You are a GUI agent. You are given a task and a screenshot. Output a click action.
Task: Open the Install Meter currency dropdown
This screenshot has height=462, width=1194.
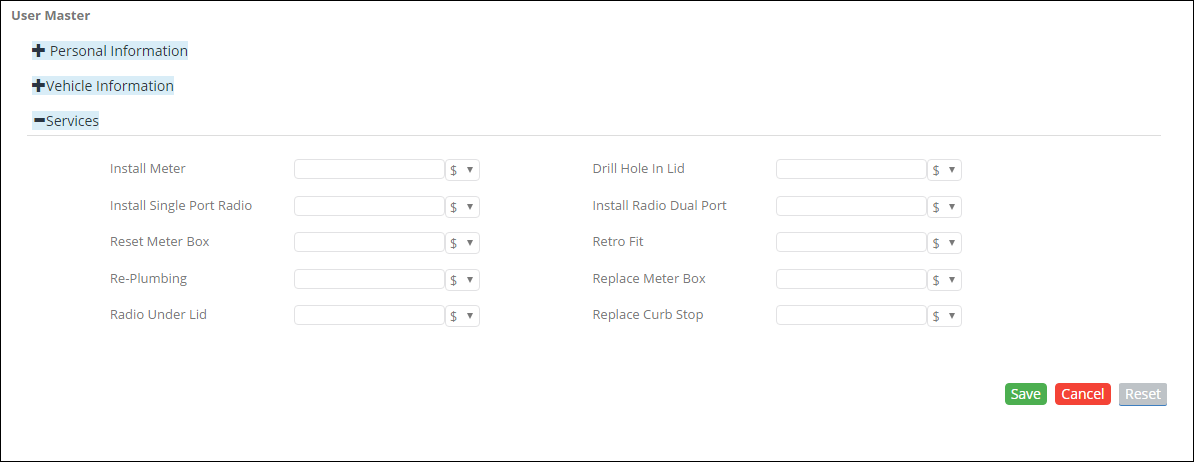463,170
